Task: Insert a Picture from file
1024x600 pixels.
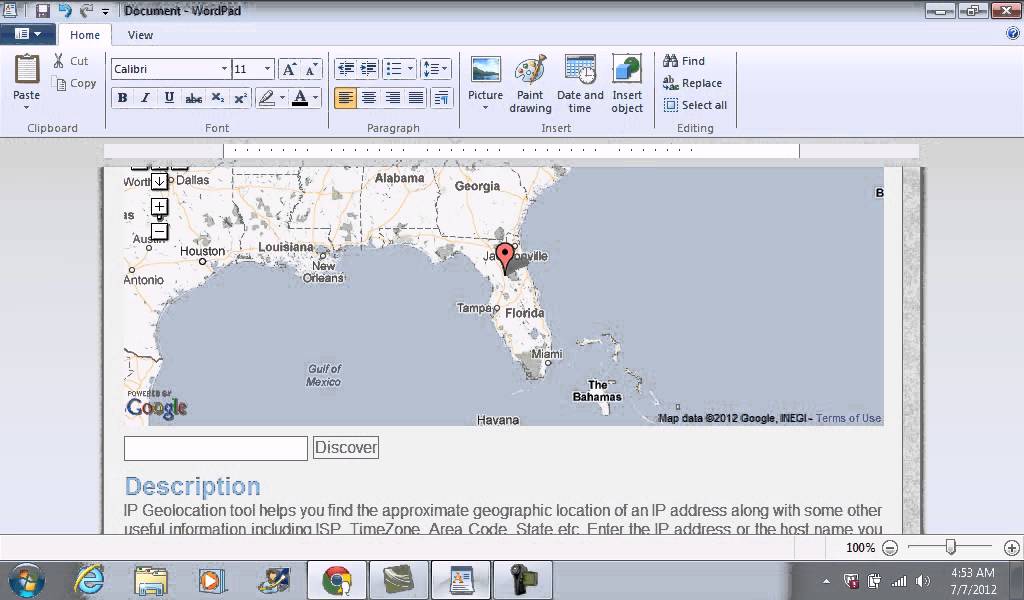Action: click(485, 77)
